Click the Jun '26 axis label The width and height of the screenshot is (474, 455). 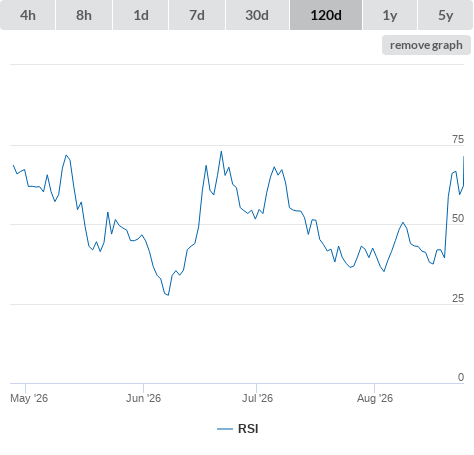point(143,398)
